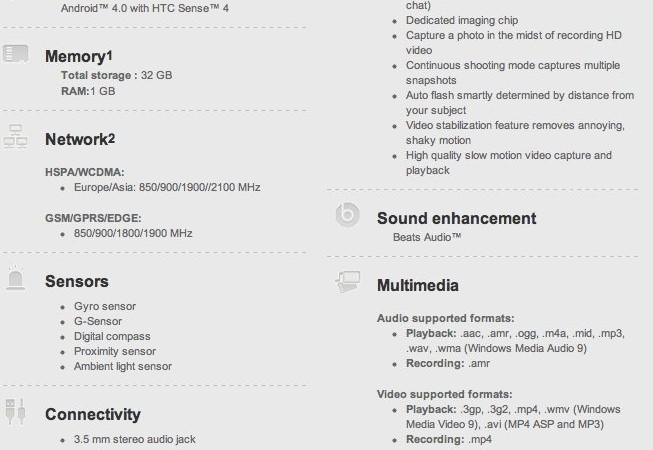Click the Gyro sensor list item
Image resolution: width=653 pixels, height=450 pixels.
click(x=104, y=306)
